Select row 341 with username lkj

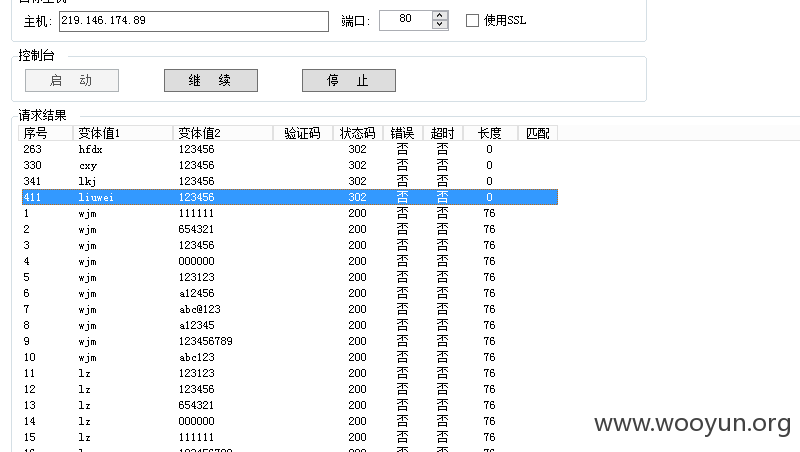(290, 181)
